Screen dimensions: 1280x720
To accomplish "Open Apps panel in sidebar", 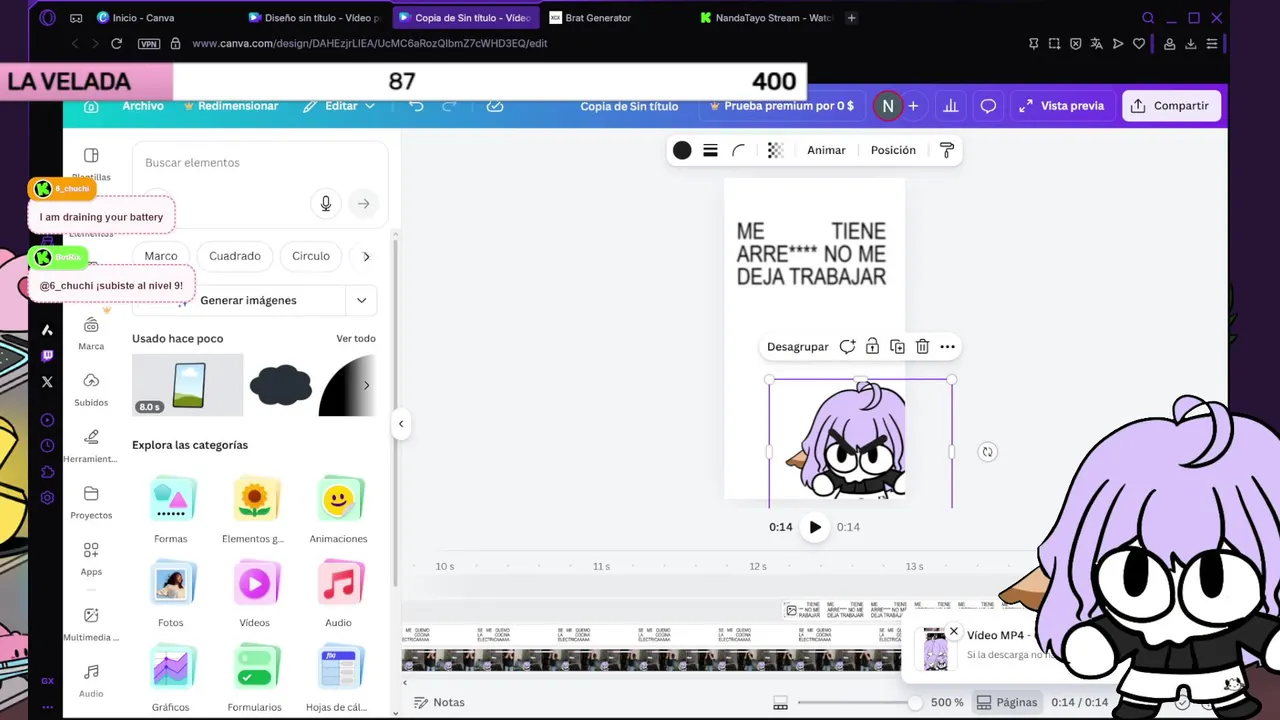I will (x=91, y=558).
